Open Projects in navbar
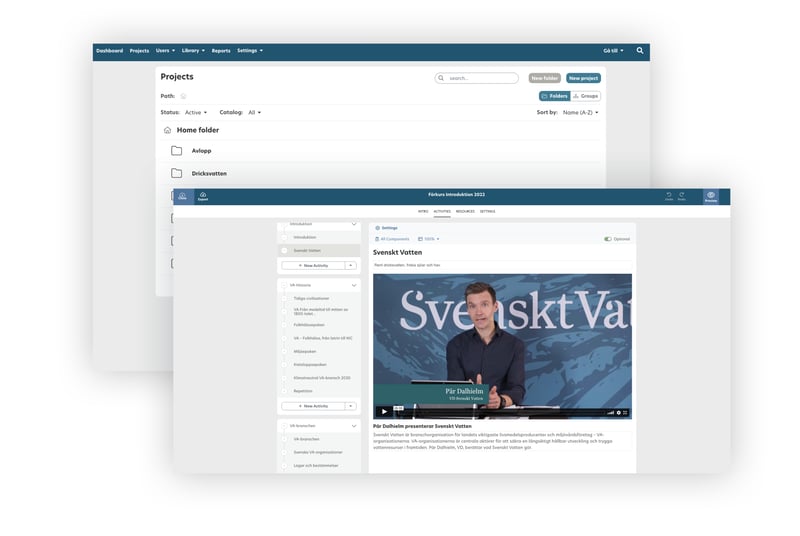The width and height of the screenshot is (800, 536). (139, 50)
